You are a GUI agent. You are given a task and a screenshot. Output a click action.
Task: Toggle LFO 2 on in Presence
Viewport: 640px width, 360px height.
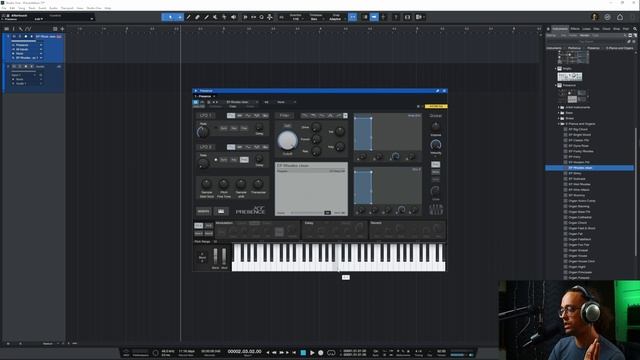point(206,147)
